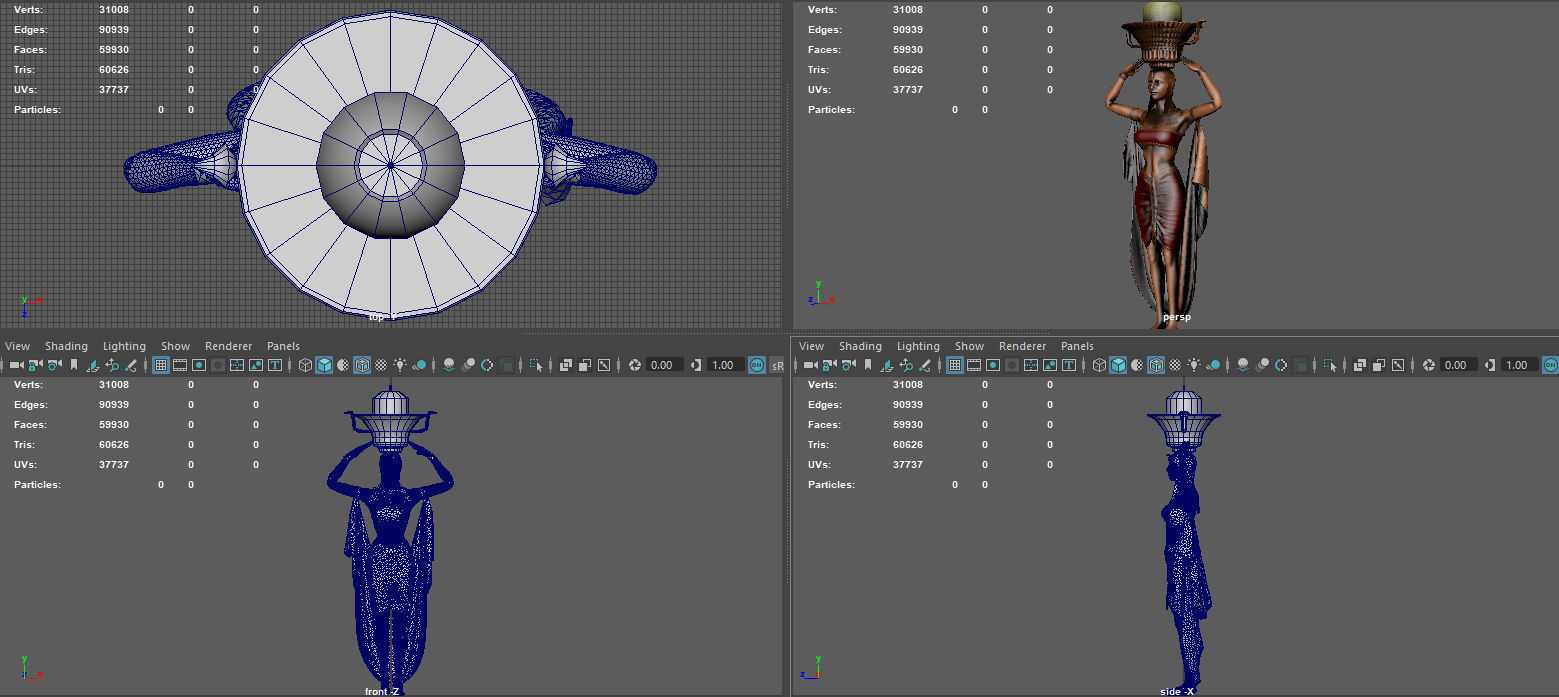Screen dimensions: 1559x697
Task: Click Exposure icon in front panel toolbar
Action: coord(634,365)
